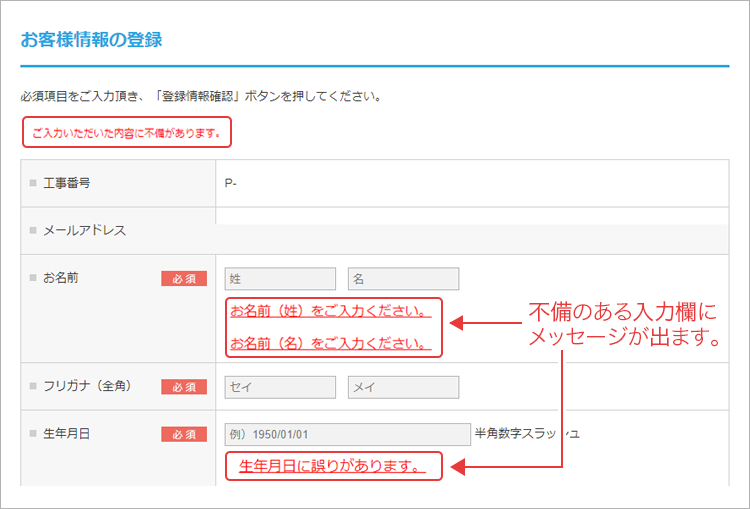
Task: Click the square bullet beside 工事番号
Action: tap(33, 183)
